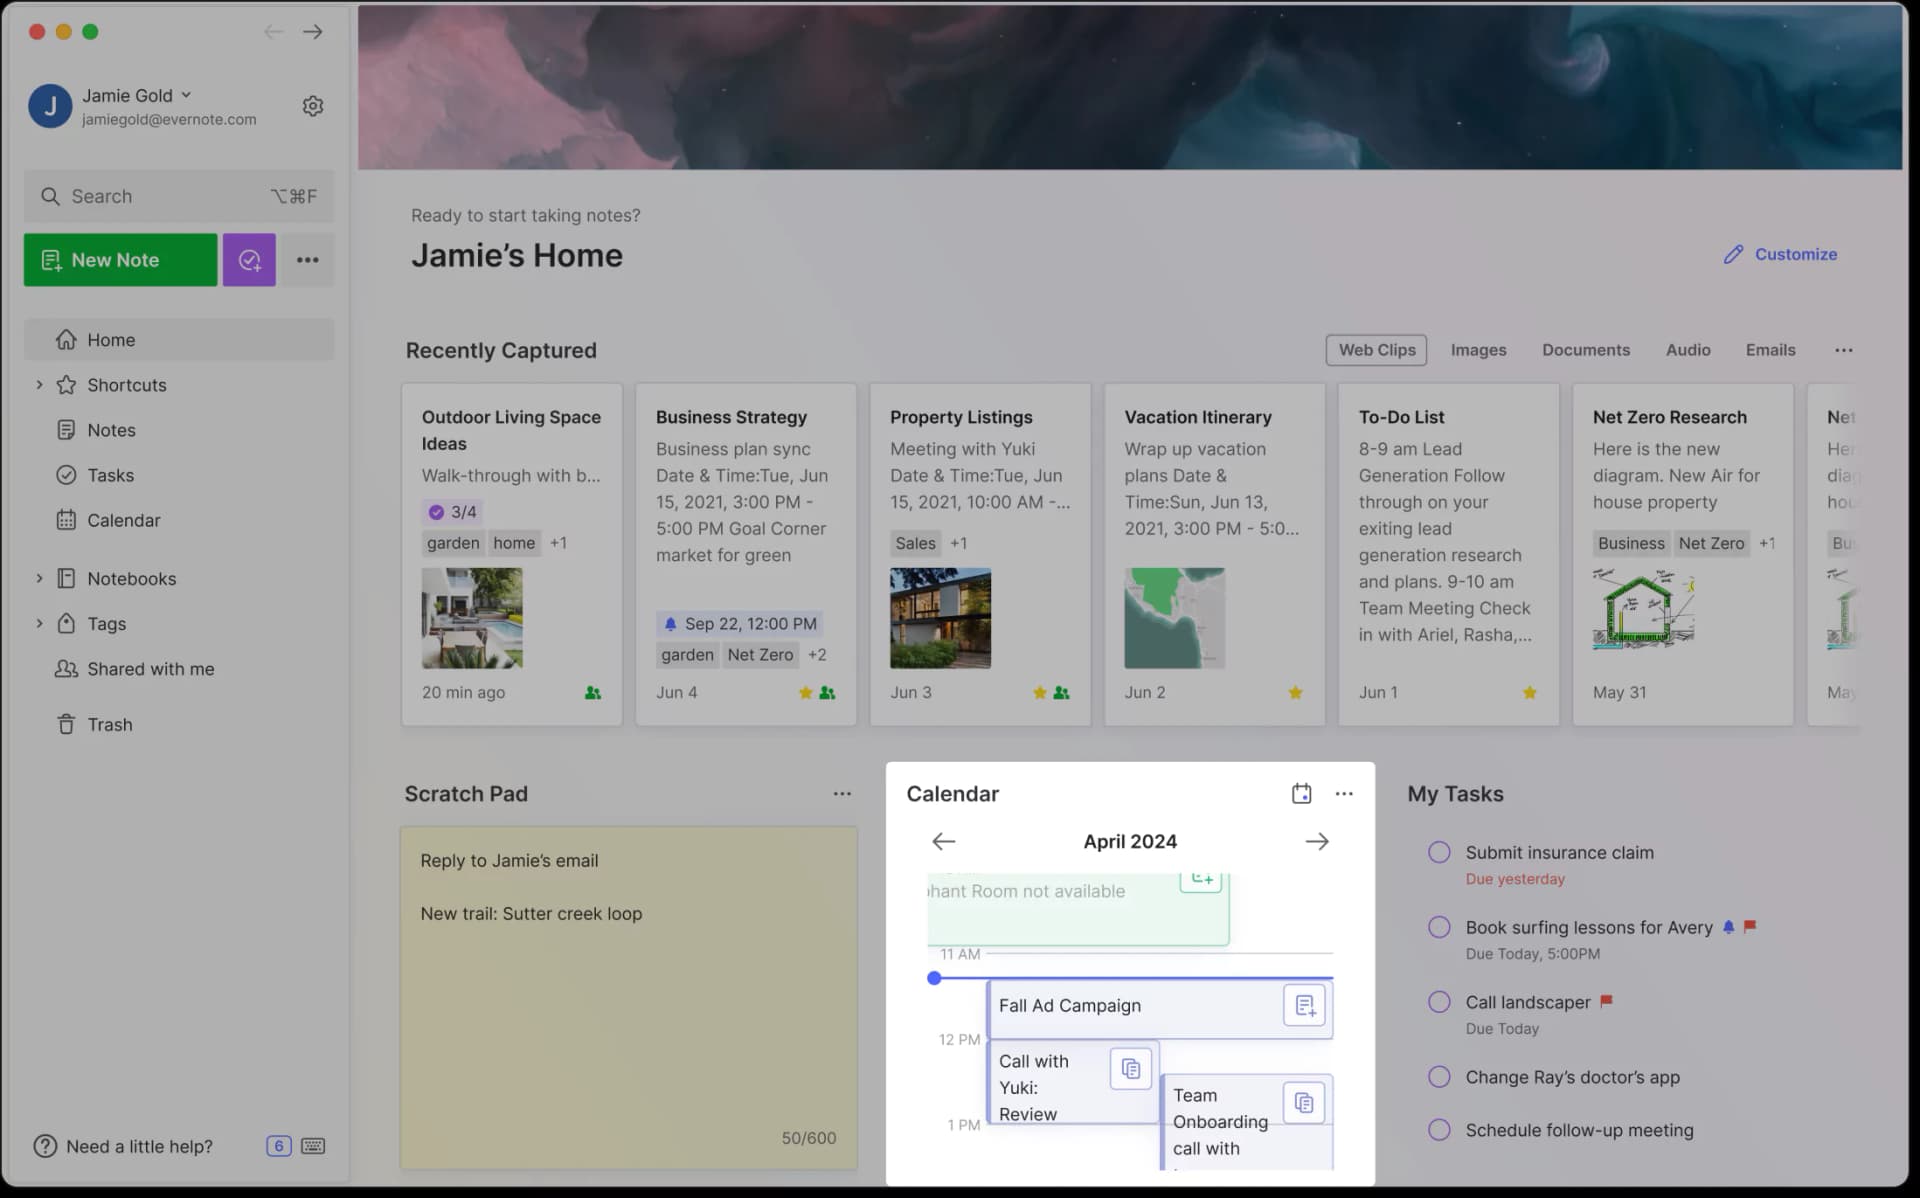Open Customize for Jamie's Home
Image resolution: width=1920 pixels, height=1198 pixels.
pos(1780,254)
